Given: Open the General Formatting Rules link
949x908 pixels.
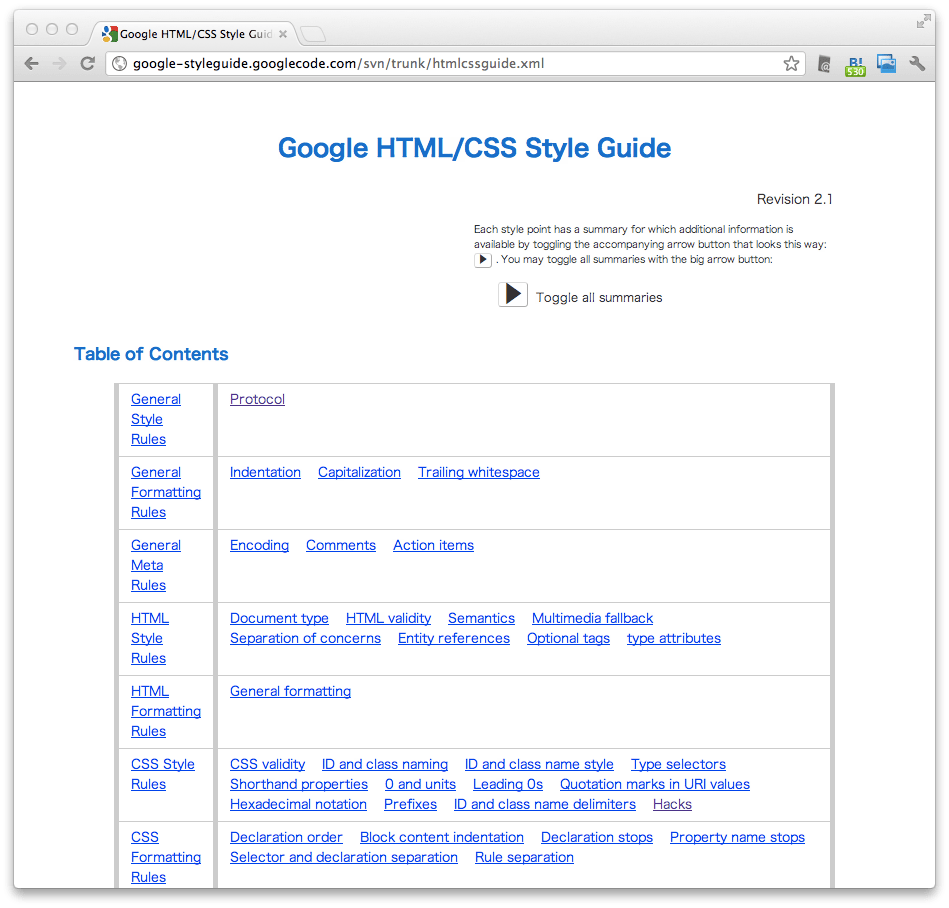Looking at the screenshot, I should (x=166, y=492).
